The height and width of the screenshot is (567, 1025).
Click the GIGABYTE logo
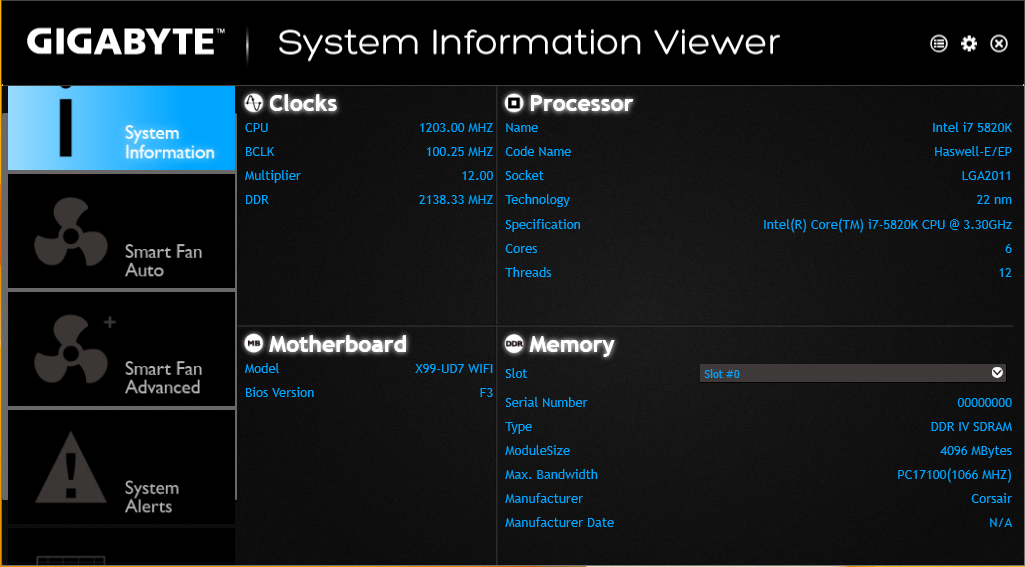126,42
